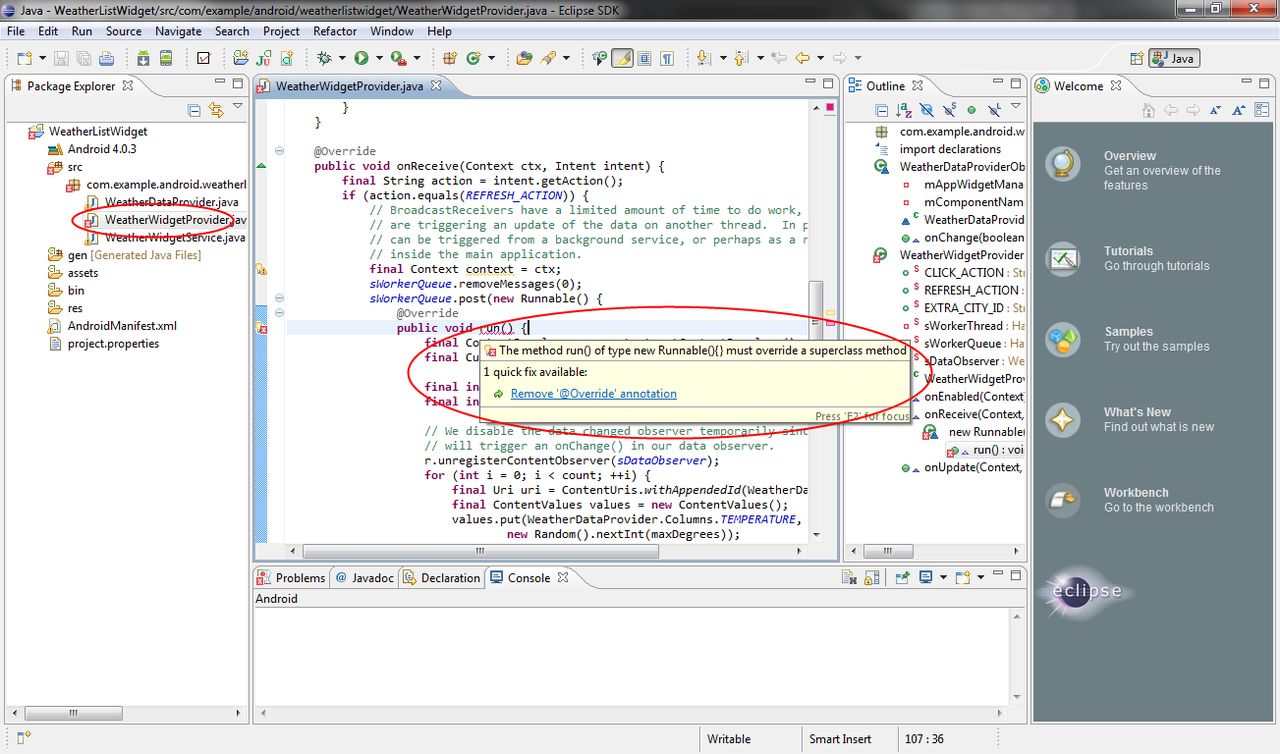Viewport: 1280px width, 754px height.
Task: Click the Open Type icon
Action: click(524, 58)
